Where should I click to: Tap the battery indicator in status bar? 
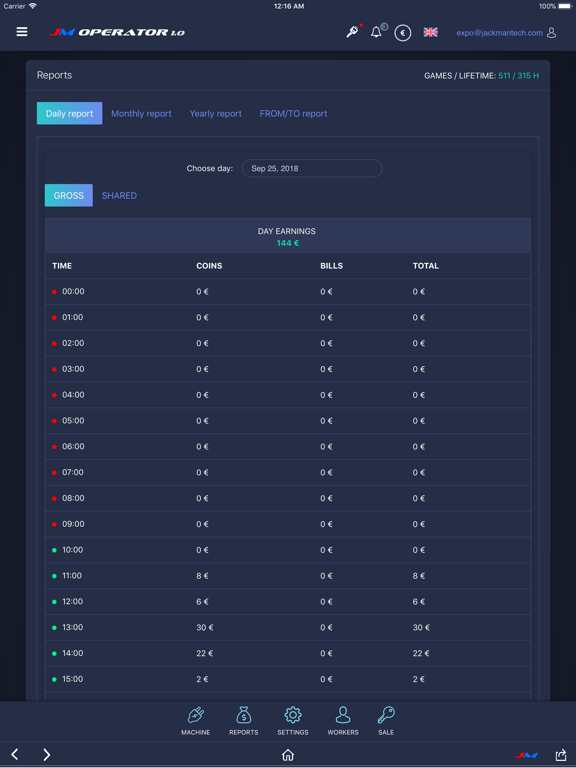(564, 6)
